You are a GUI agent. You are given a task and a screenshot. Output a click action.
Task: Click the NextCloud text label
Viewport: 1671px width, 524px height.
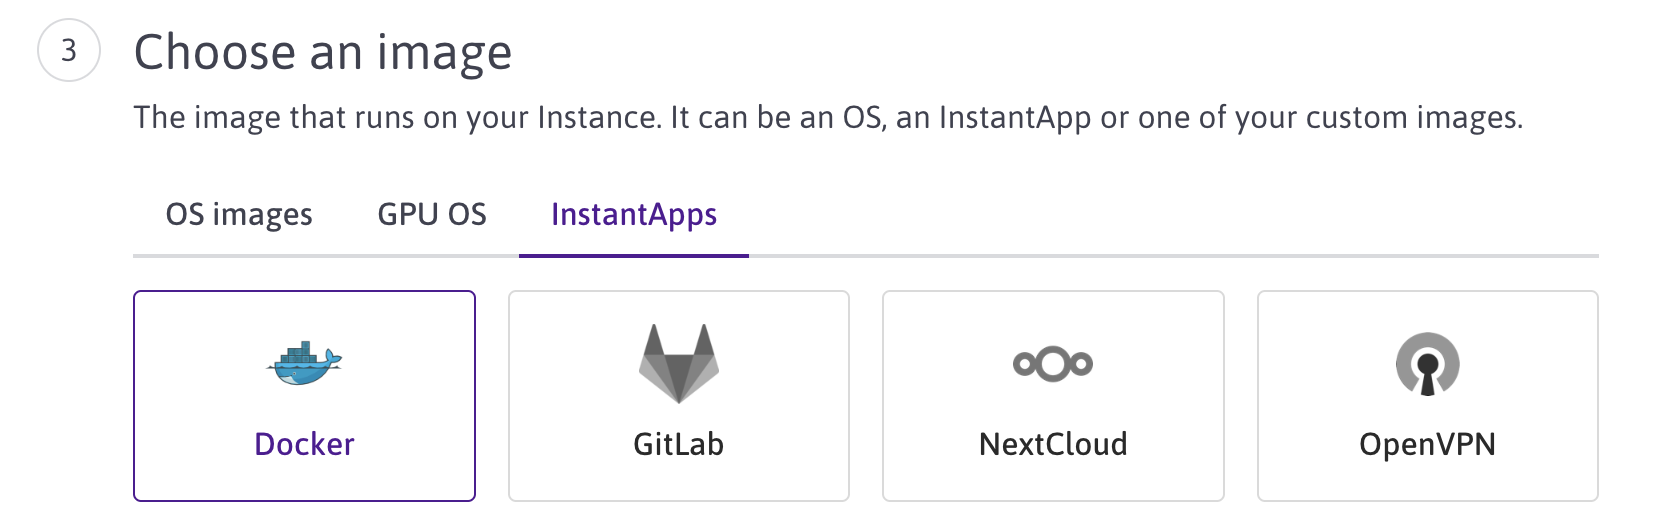pyautogui.click(x=1053, y=444)
